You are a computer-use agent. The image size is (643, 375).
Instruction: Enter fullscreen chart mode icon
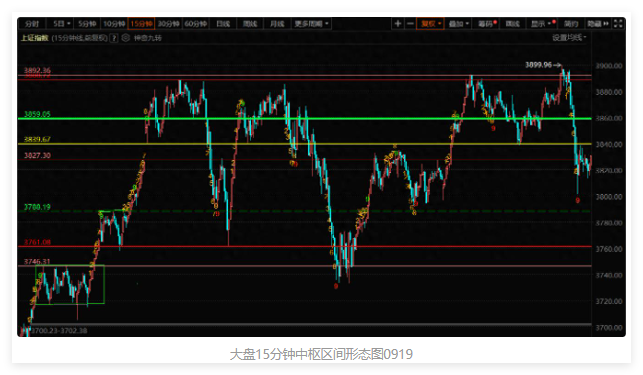618,24
